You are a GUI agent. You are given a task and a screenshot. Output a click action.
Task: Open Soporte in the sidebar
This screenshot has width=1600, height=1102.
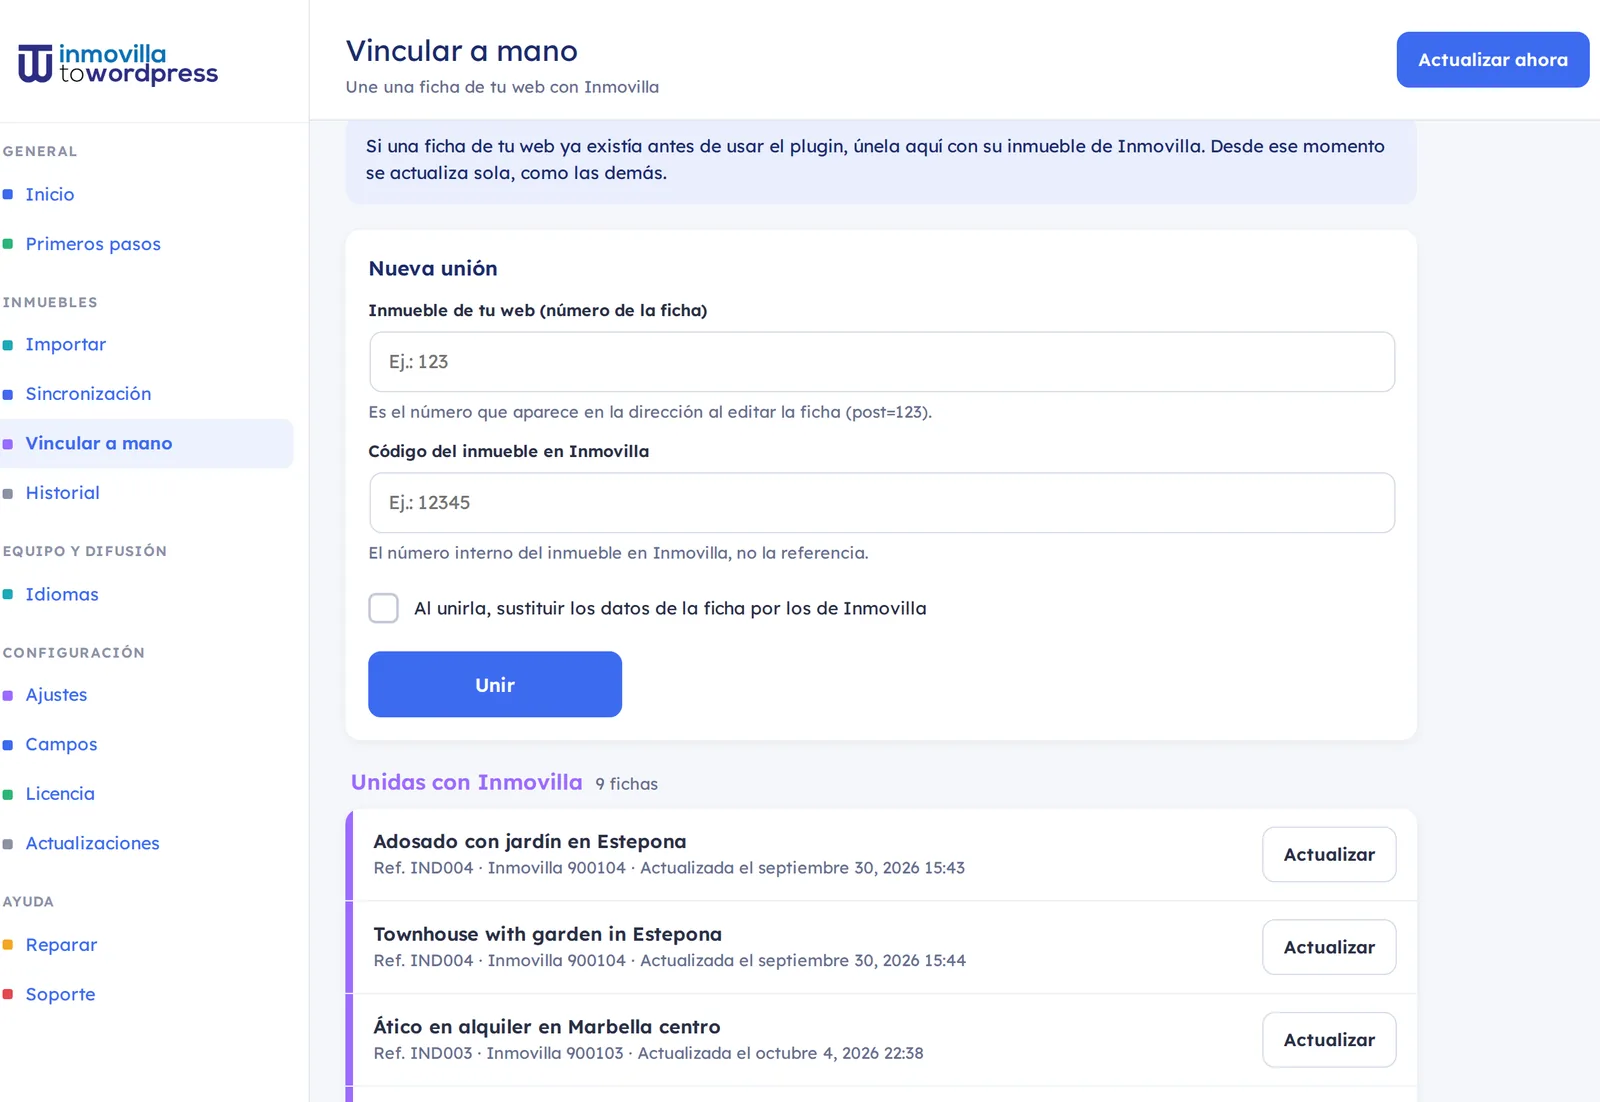click(60, 994)
